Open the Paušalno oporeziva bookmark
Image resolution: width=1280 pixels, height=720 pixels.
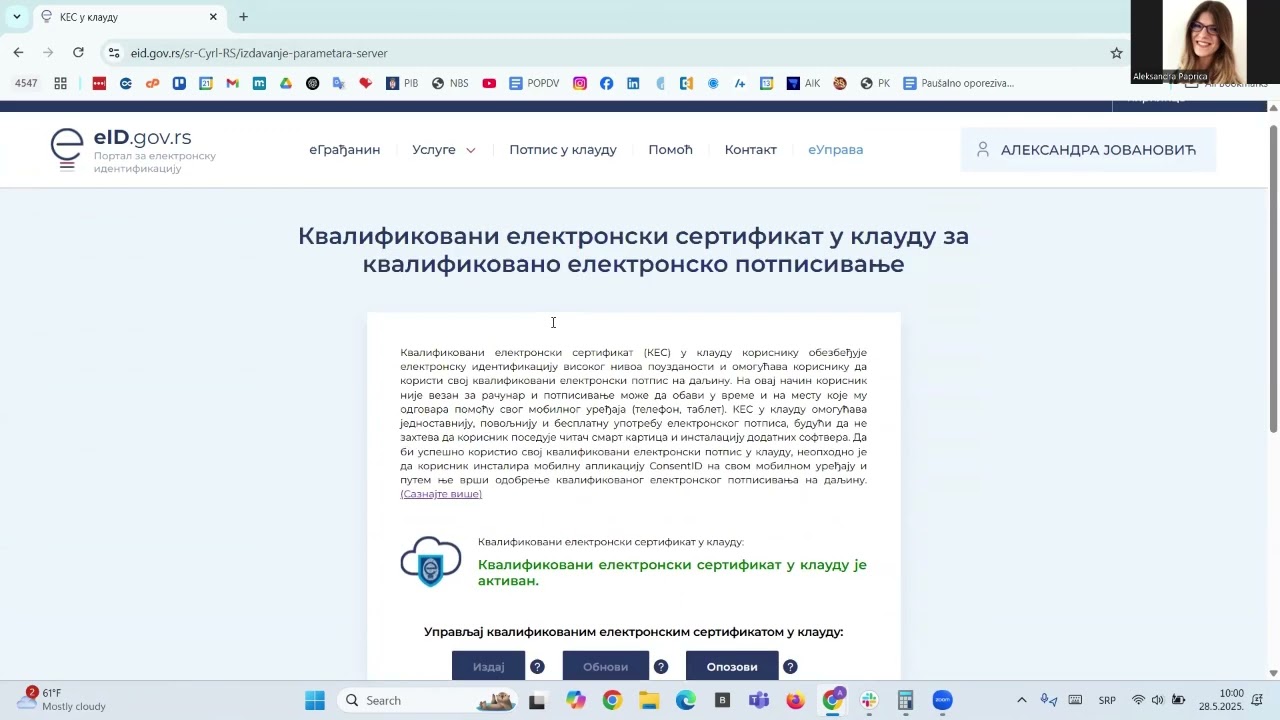tap(958, 84)
